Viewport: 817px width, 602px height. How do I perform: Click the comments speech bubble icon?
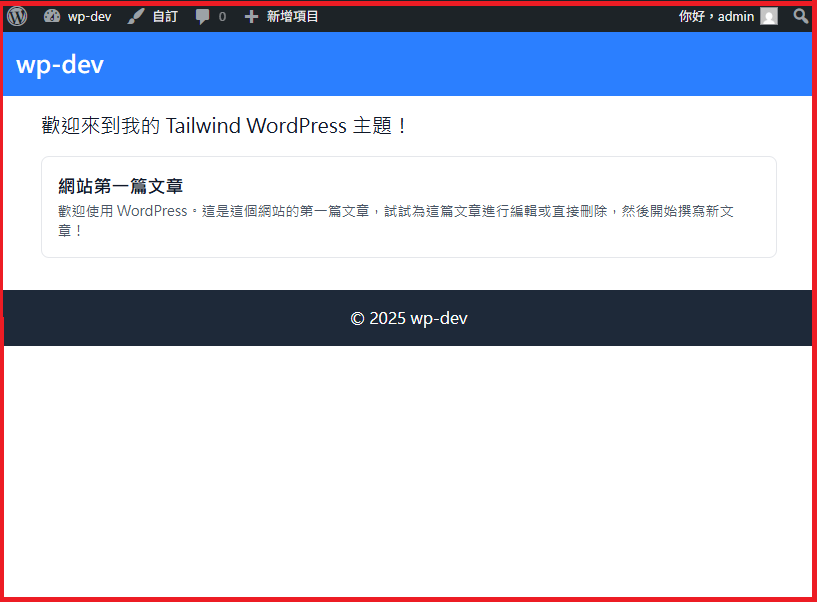(203, 17)
